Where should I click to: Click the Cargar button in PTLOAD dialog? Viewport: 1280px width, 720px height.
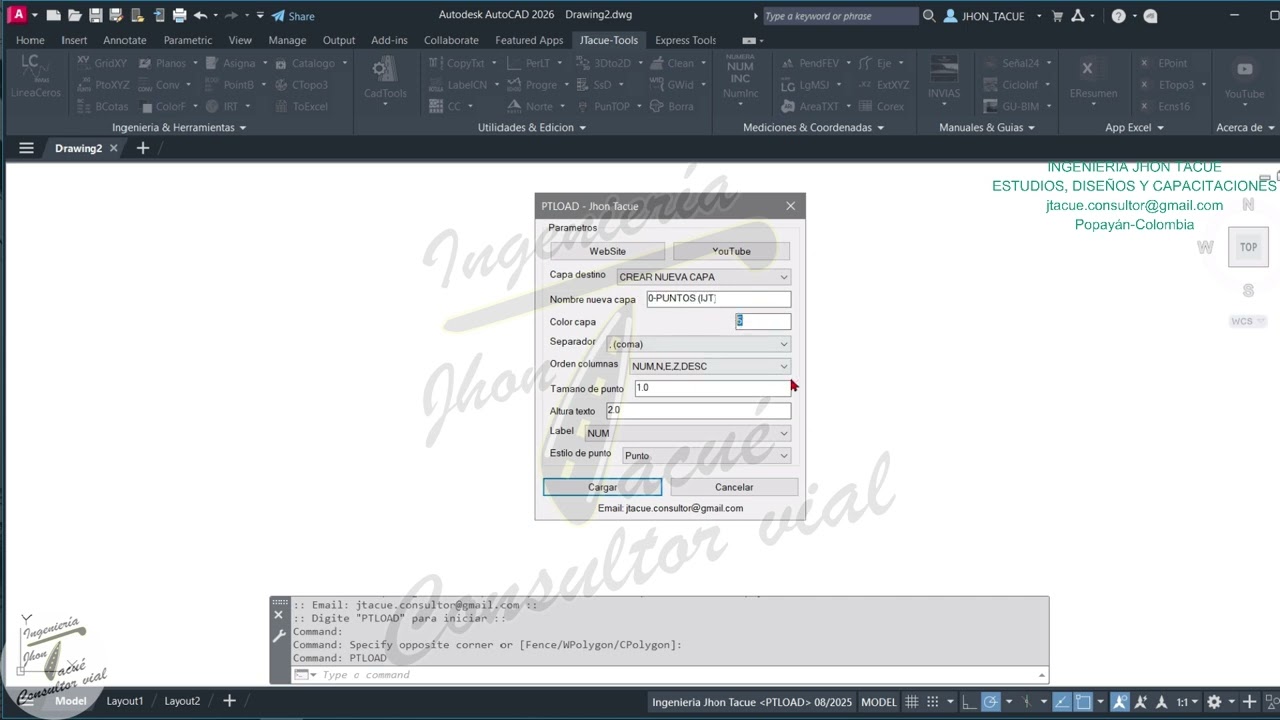point(602,487)
